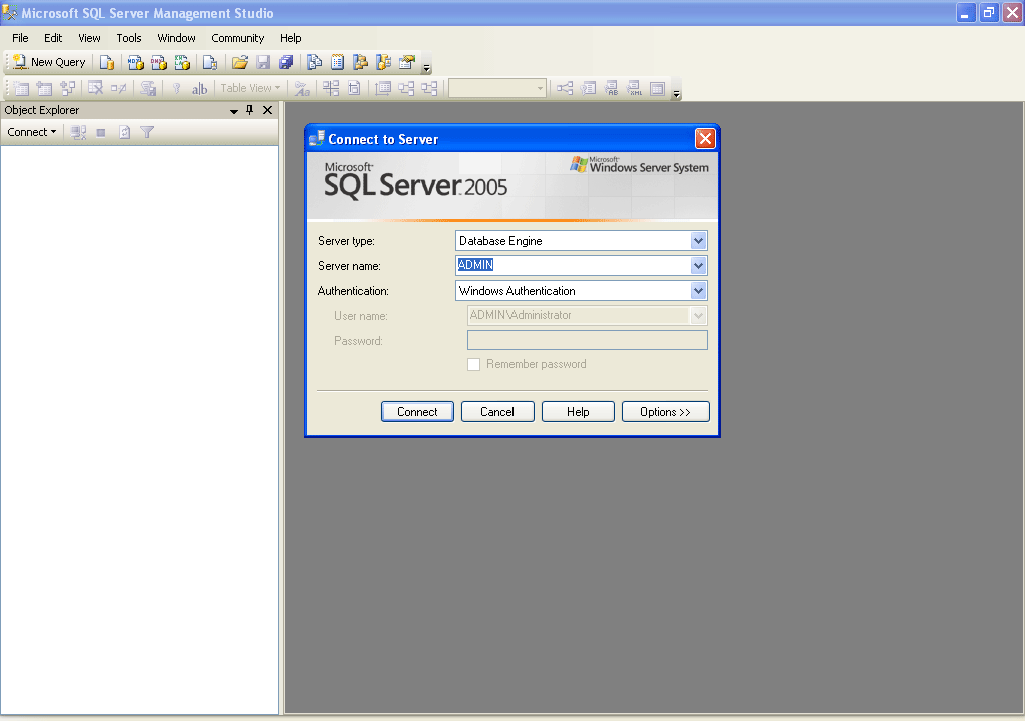
Task: Toggle Object Explorer from standard toolbar icon
Action: click(x=360, y=62)
